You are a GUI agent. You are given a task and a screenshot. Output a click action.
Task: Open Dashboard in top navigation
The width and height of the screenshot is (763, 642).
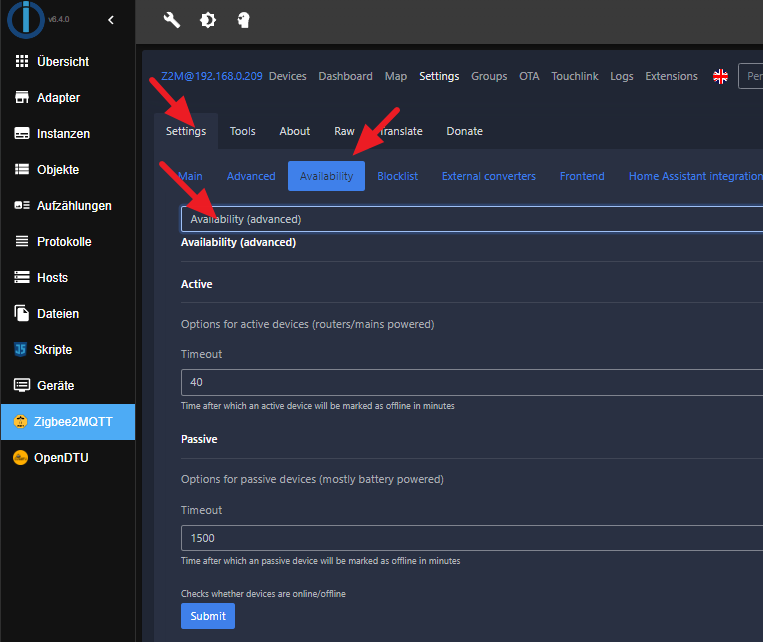tap(345, 76)
